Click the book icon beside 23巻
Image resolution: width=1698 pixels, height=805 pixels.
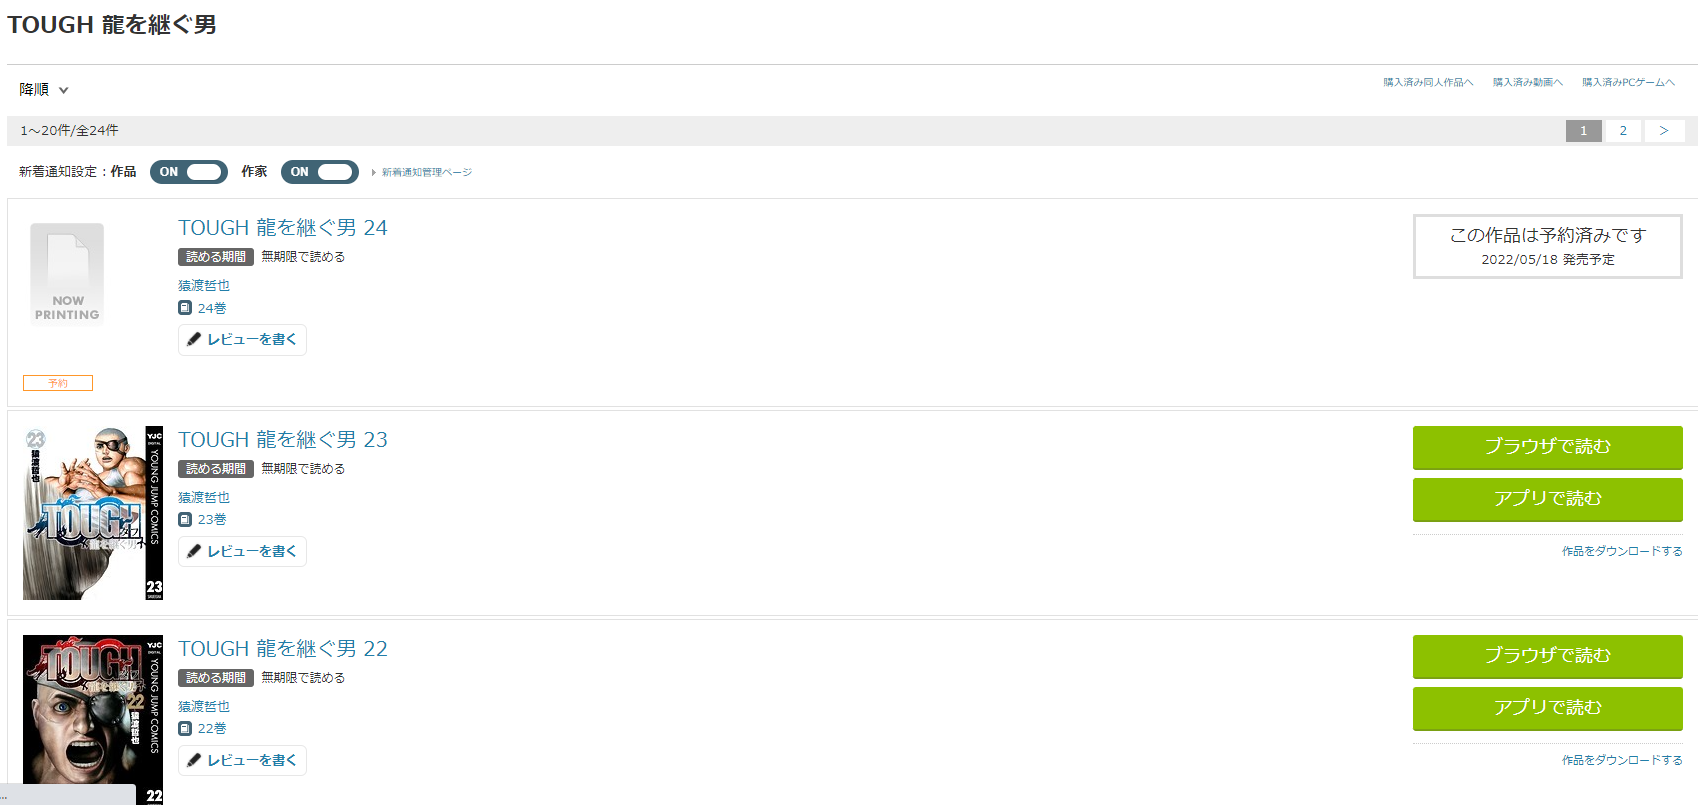pyautogui.click(x=185, y=519)
